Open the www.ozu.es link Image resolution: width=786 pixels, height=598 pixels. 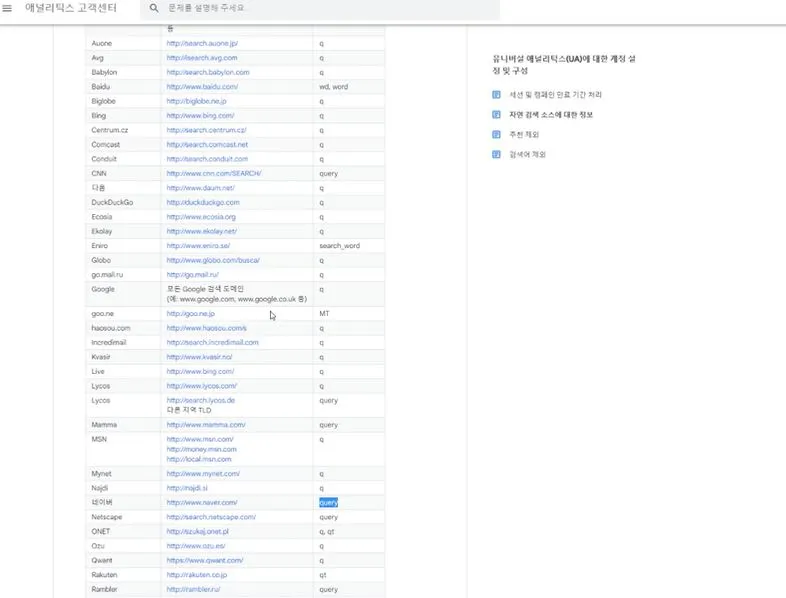pos(196,546)
